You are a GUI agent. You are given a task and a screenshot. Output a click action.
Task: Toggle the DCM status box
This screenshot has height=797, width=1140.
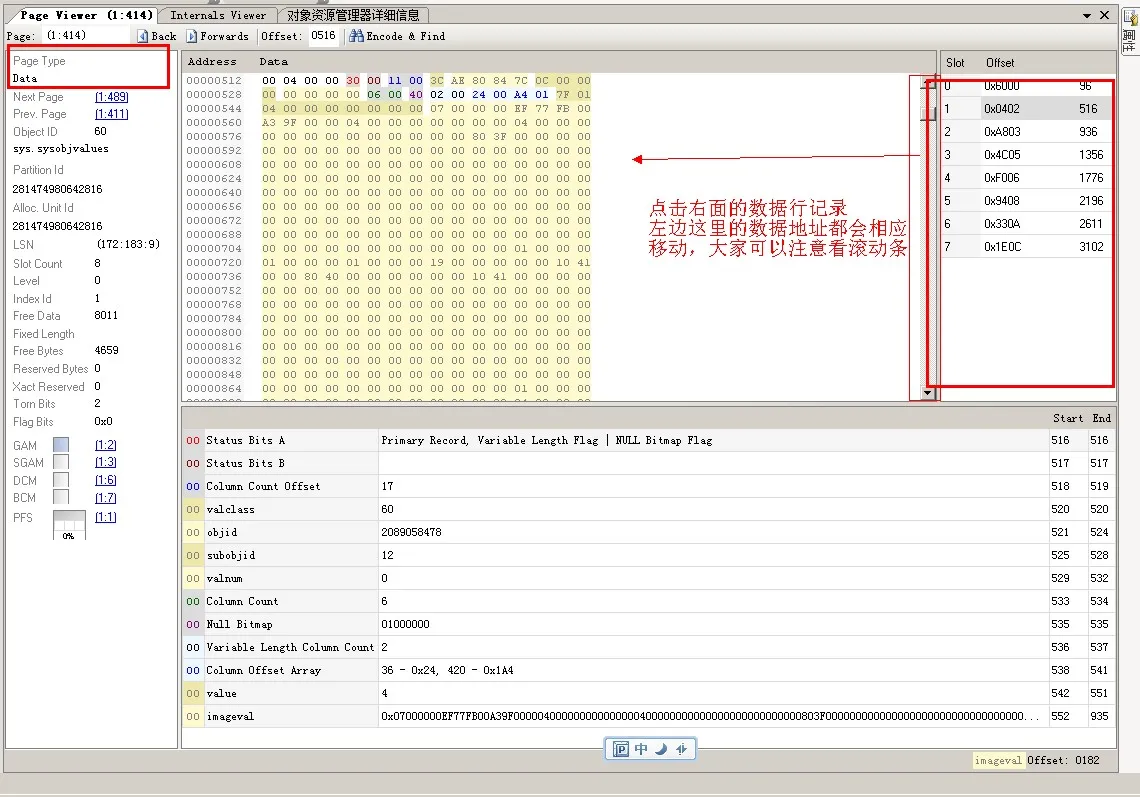61,480
